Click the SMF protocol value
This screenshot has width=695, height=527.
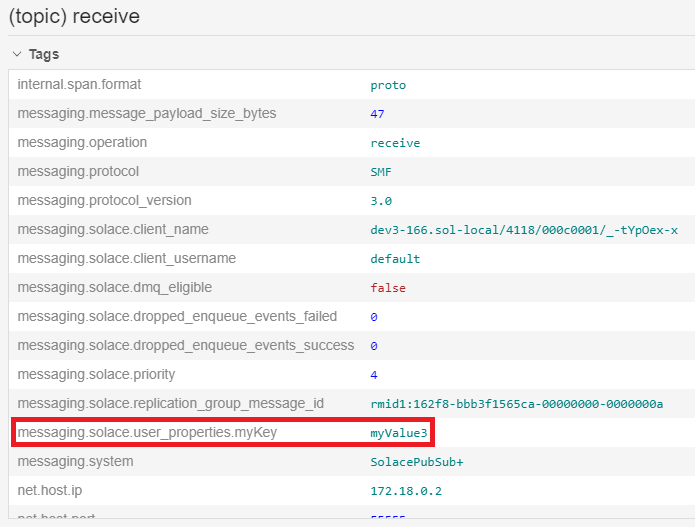click(381, 173)
